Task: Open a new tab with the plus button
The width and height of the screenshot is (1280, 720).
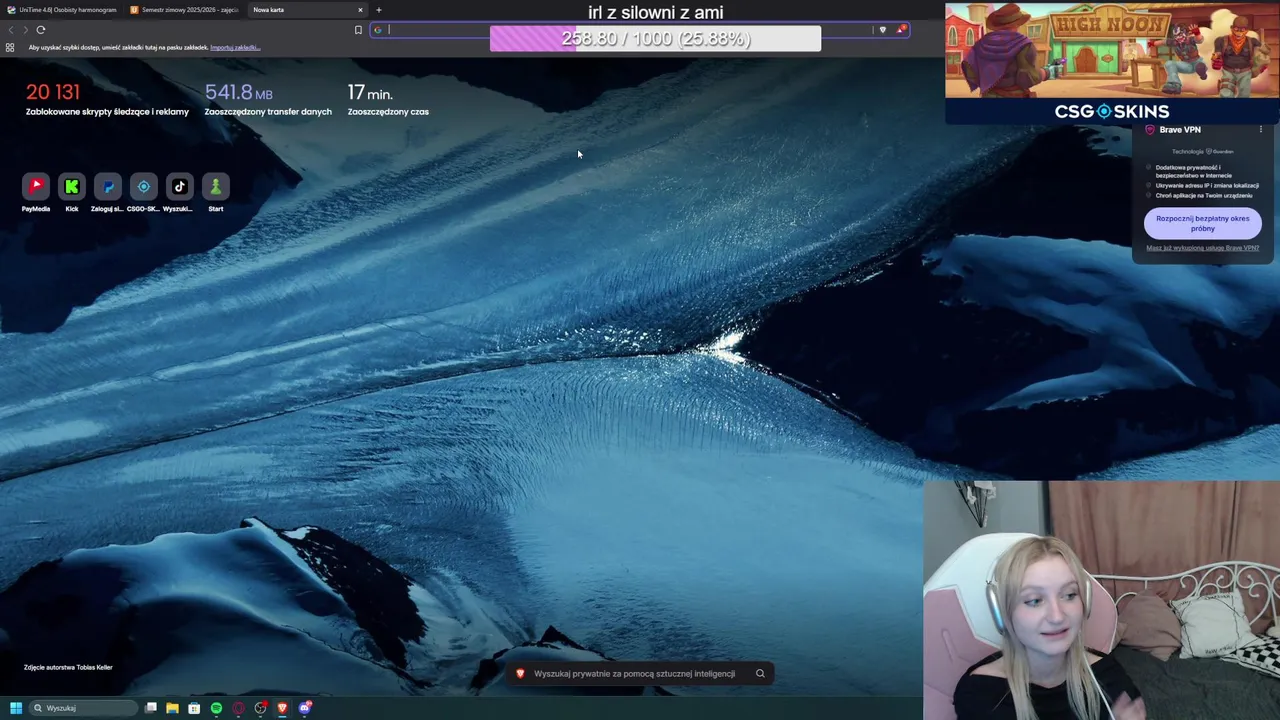Action: pyautogui.click(x=378, y=10)
